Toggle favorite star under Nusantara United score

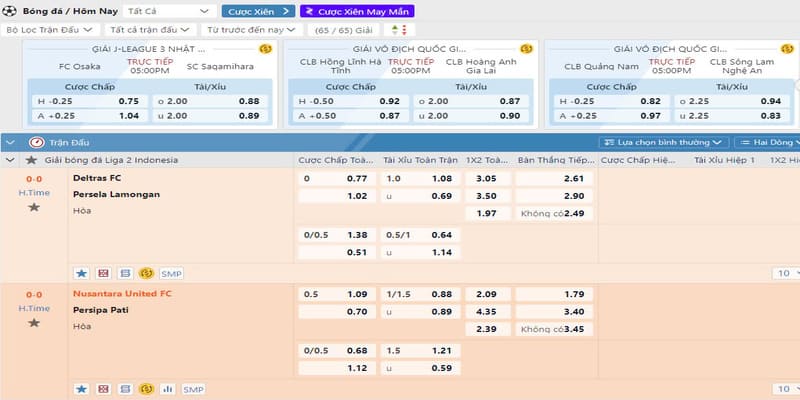point(34,323)
